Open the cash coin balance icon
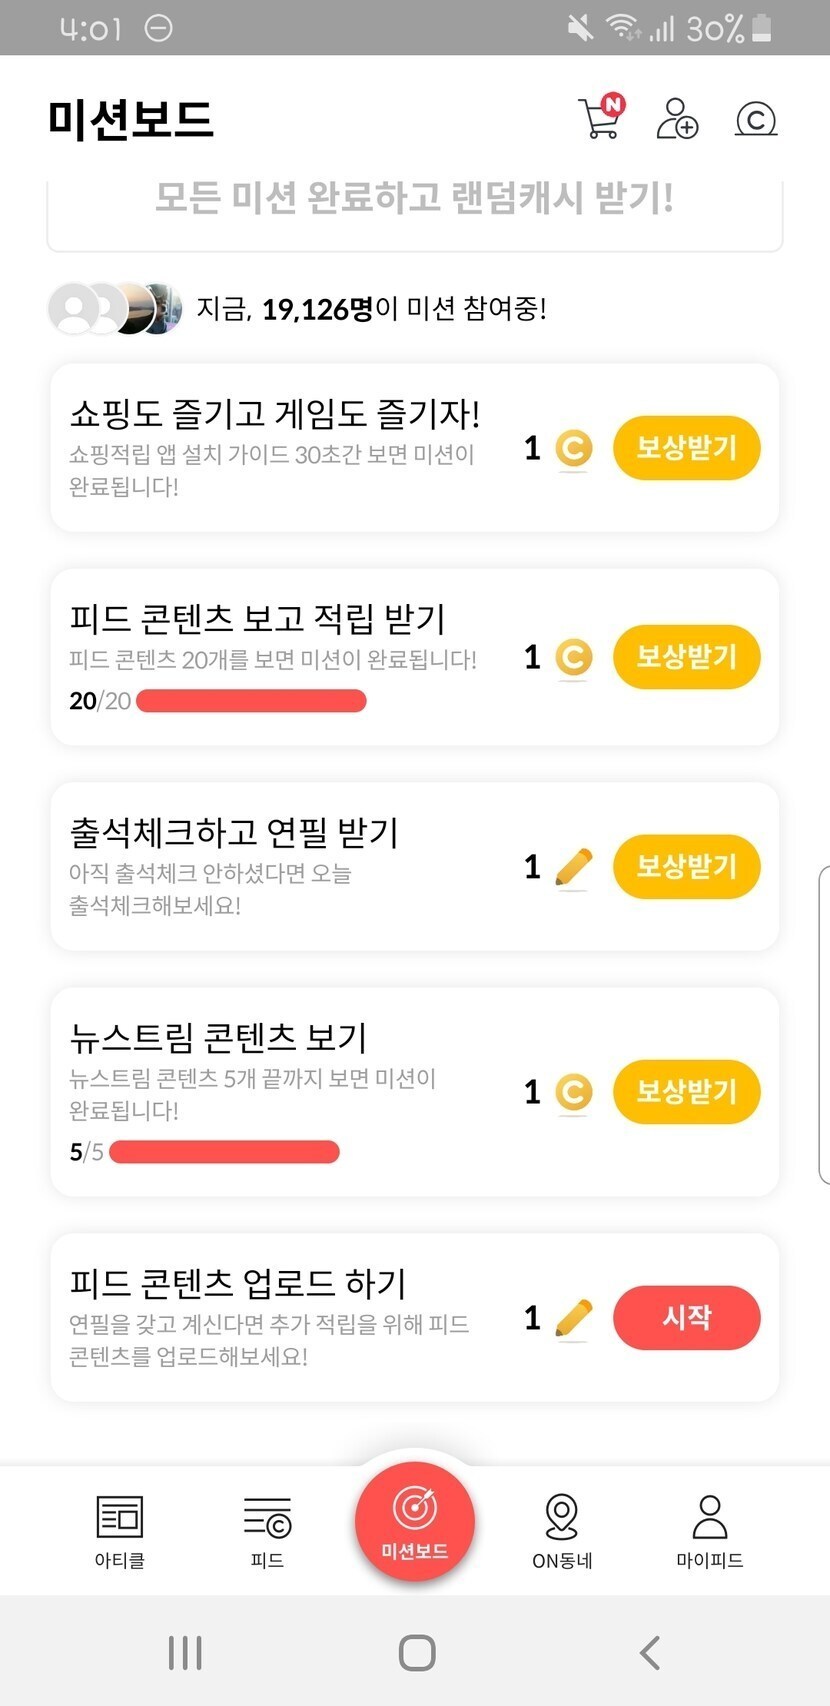 pos(756,120)
